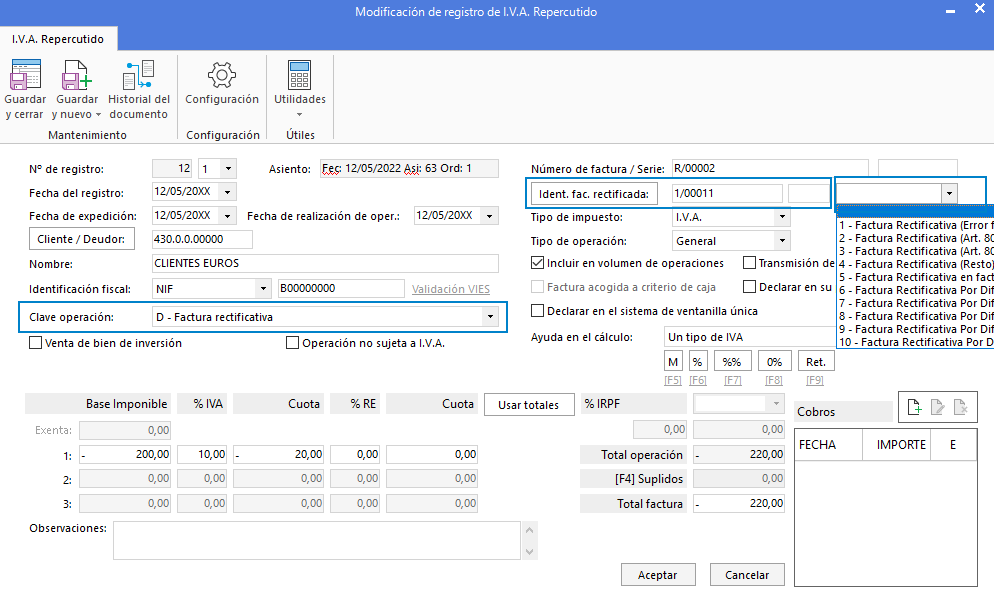Click the Observaciones text area
The height and width of the screenshot is (598, 994).
point(317,540)
